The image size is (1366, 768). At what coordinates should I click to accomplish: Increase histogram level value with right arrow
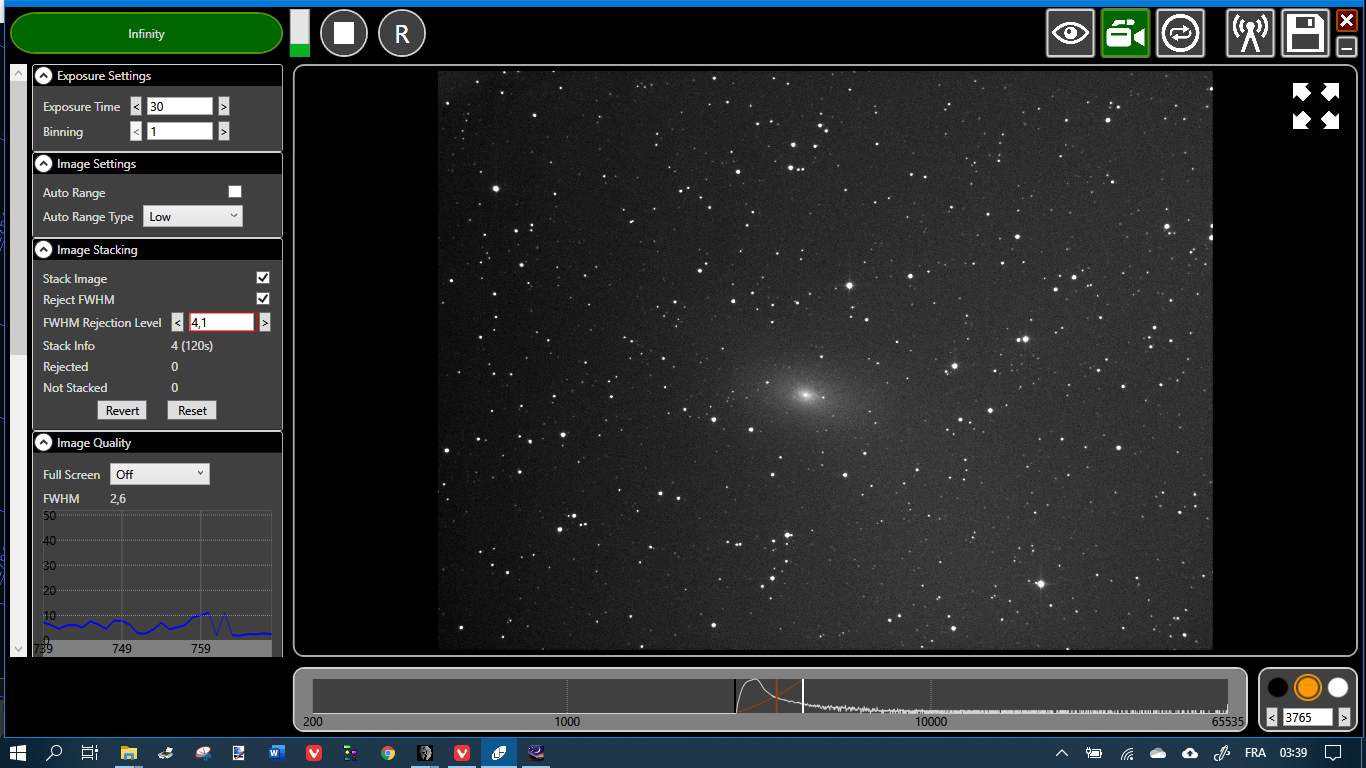pos(1345,717)
